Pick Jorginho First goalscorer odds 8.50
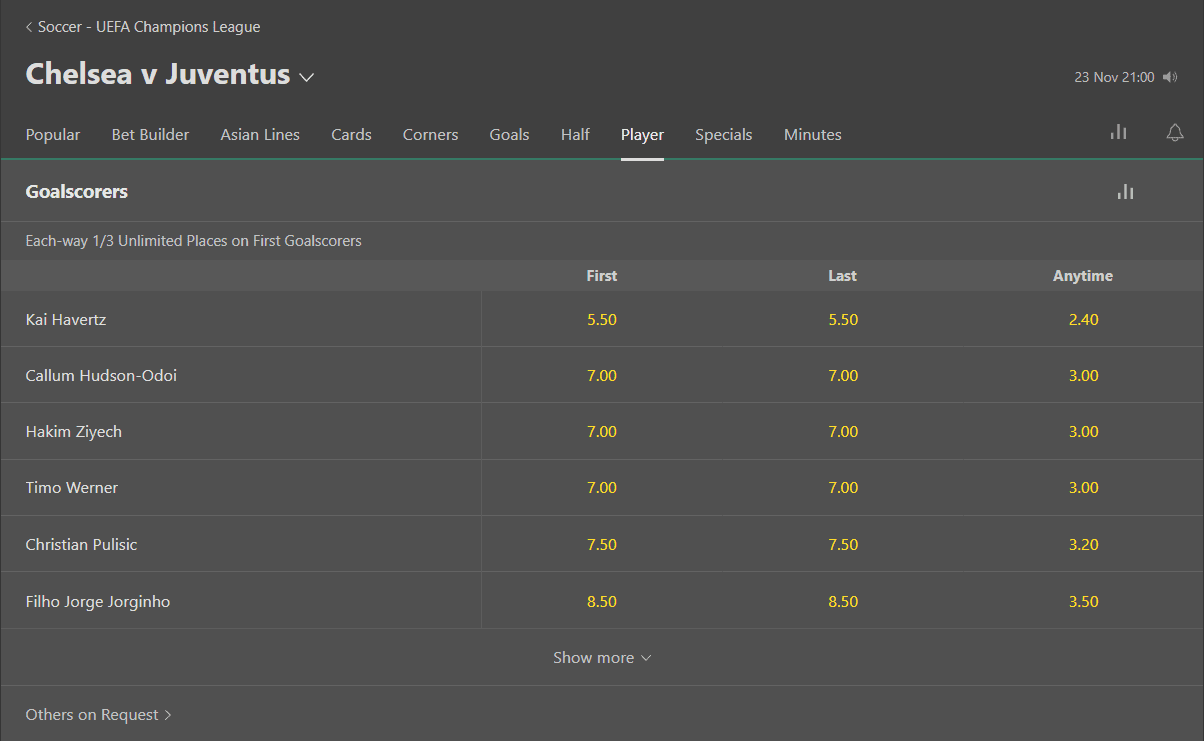 [x=602, y=602]
